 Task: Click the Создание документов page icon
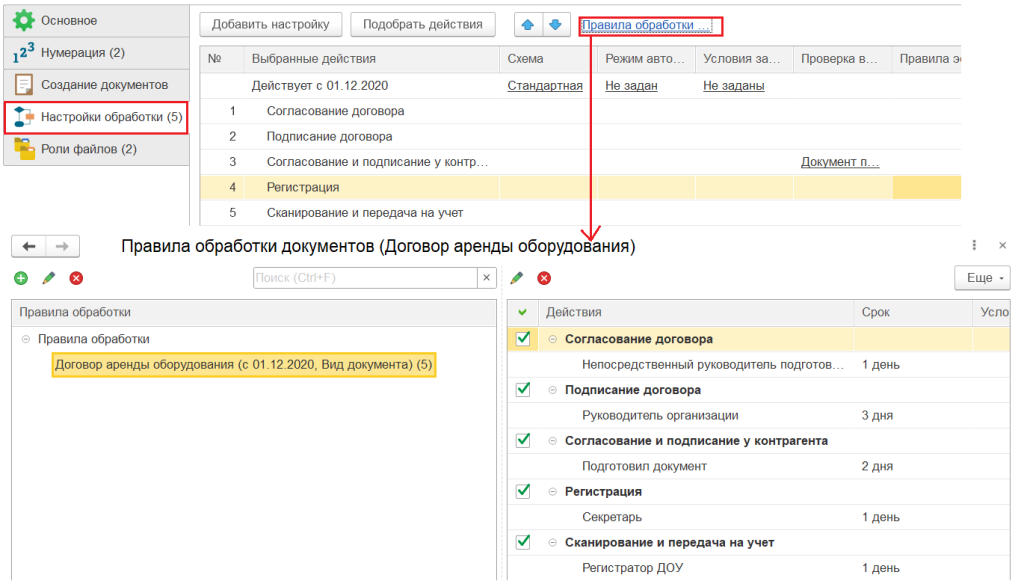click(x=24, y=85)
